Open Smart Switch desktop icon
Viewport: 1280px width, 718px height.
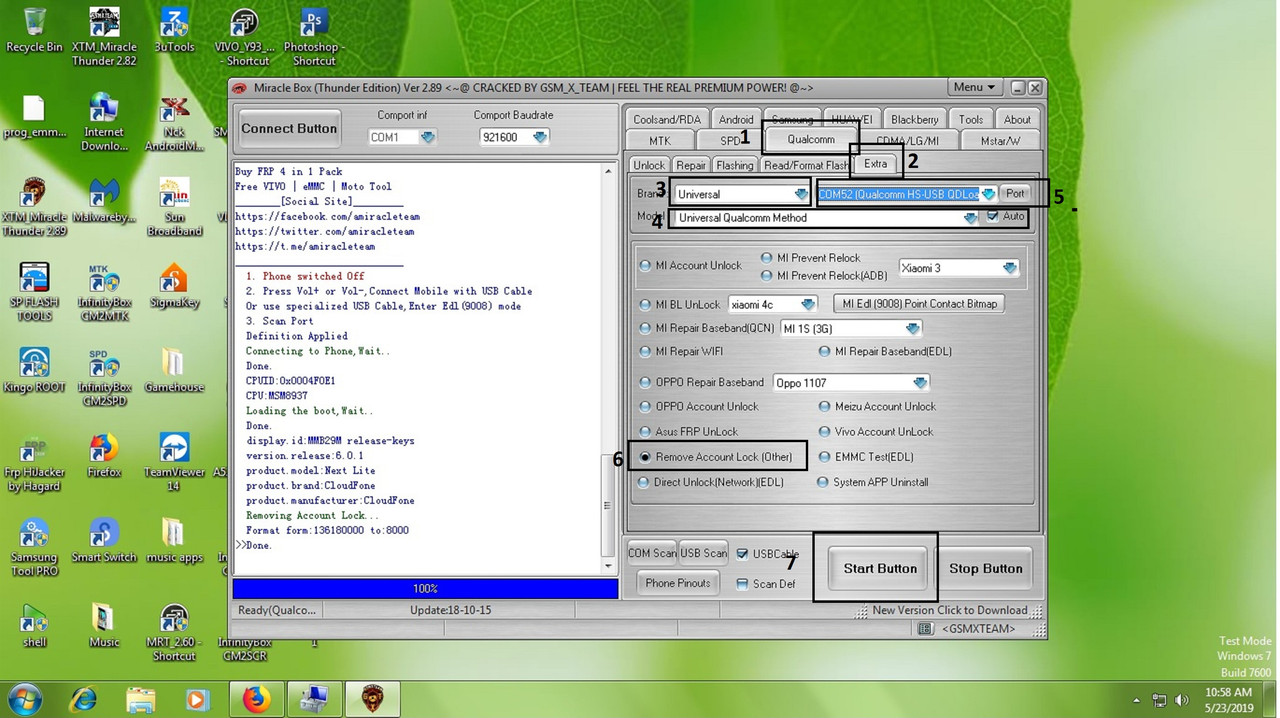(x=104, y=541)
